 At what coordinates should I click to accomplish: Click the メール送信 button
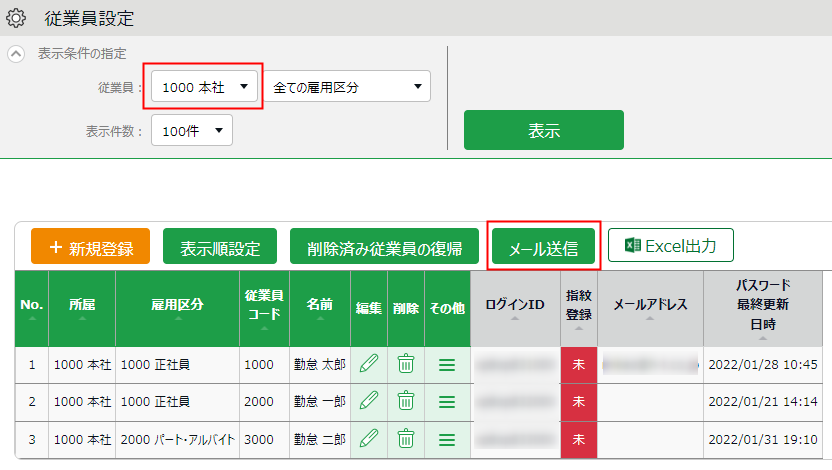(x=544, y=248)
